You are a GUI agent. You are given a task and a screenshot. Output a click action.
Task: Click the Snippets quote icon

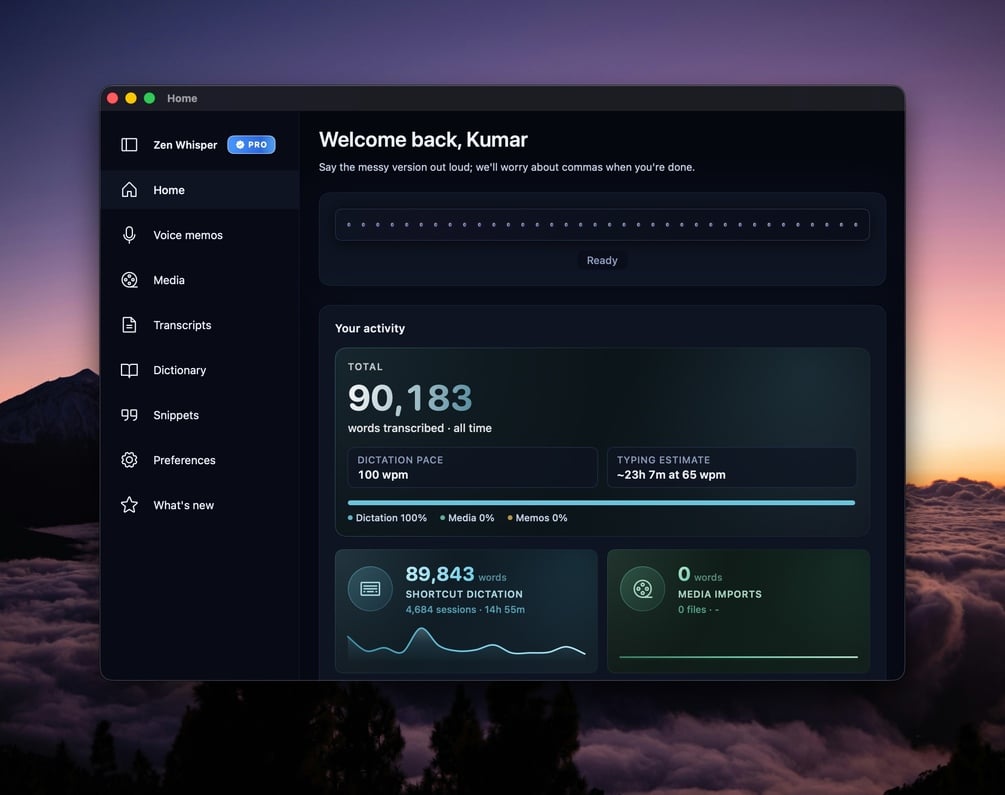coord(129,415)
